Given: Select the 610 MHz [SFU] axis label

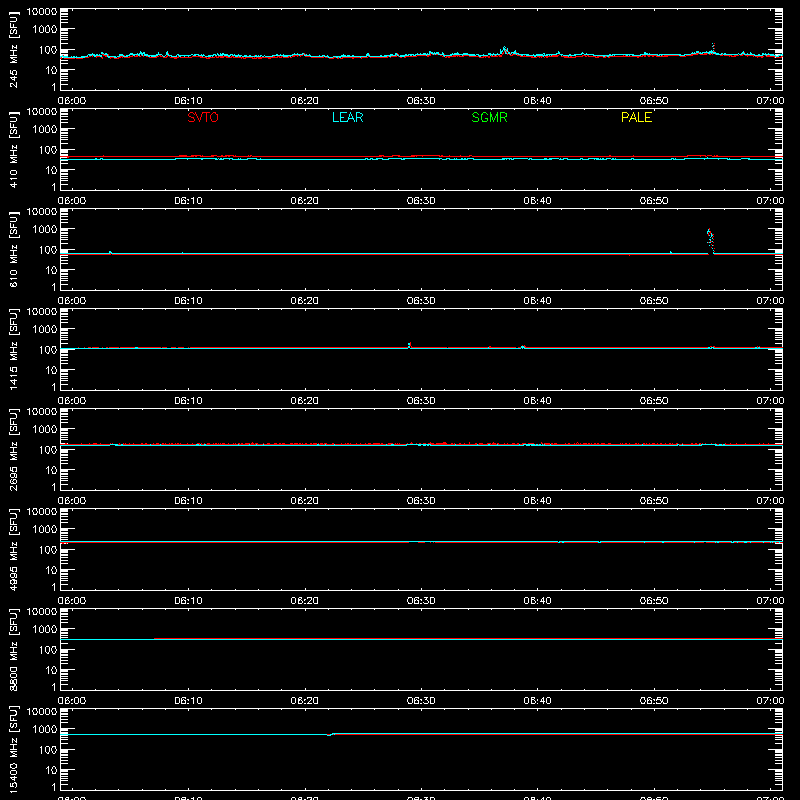Looking at the screenshot, I should (14, 249).
